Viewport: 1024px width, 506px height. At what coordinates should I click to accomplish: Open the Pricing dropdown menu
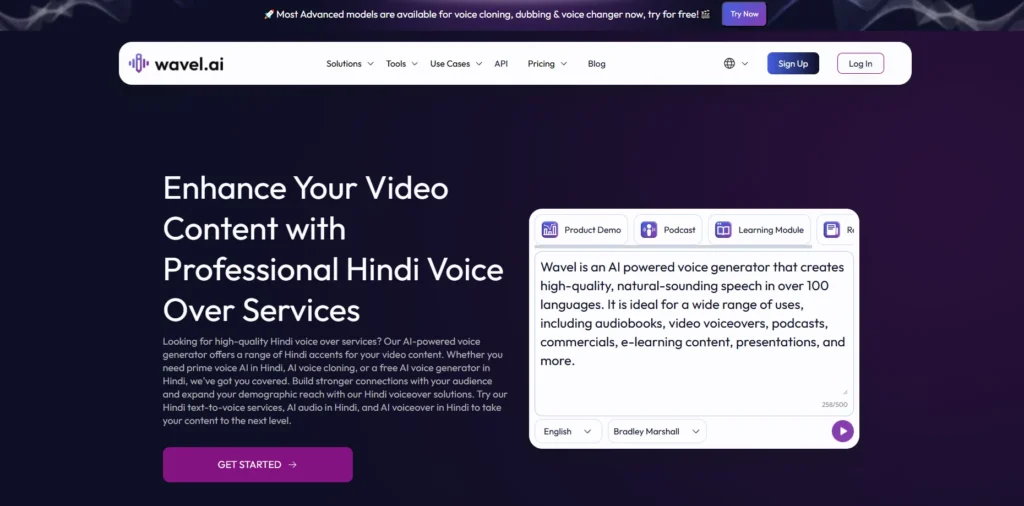tap(547, 64)
